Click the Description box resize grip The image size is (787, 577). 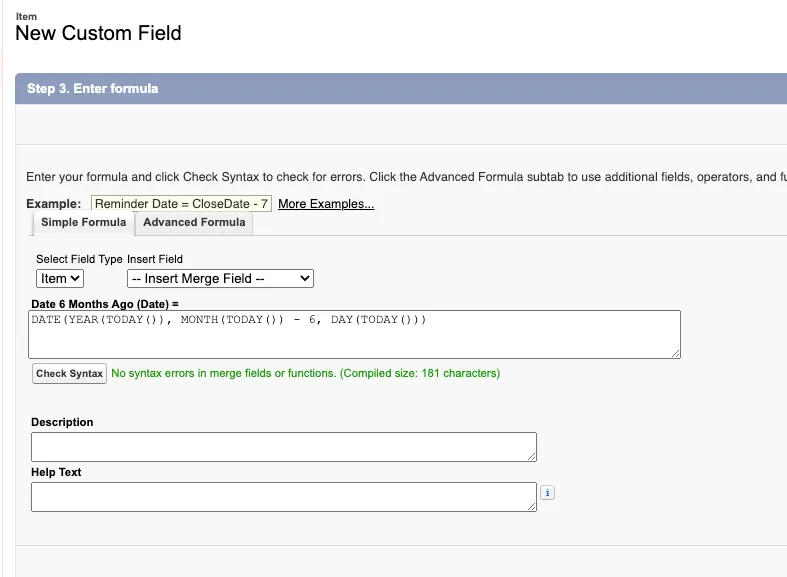click(x=532, y=457)
